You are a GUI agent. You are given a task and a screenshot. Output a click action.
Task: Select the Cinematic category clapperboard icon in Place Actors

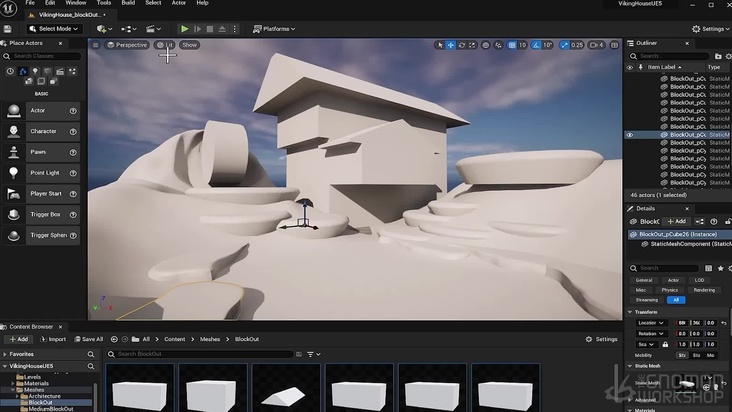click(60, 71)
